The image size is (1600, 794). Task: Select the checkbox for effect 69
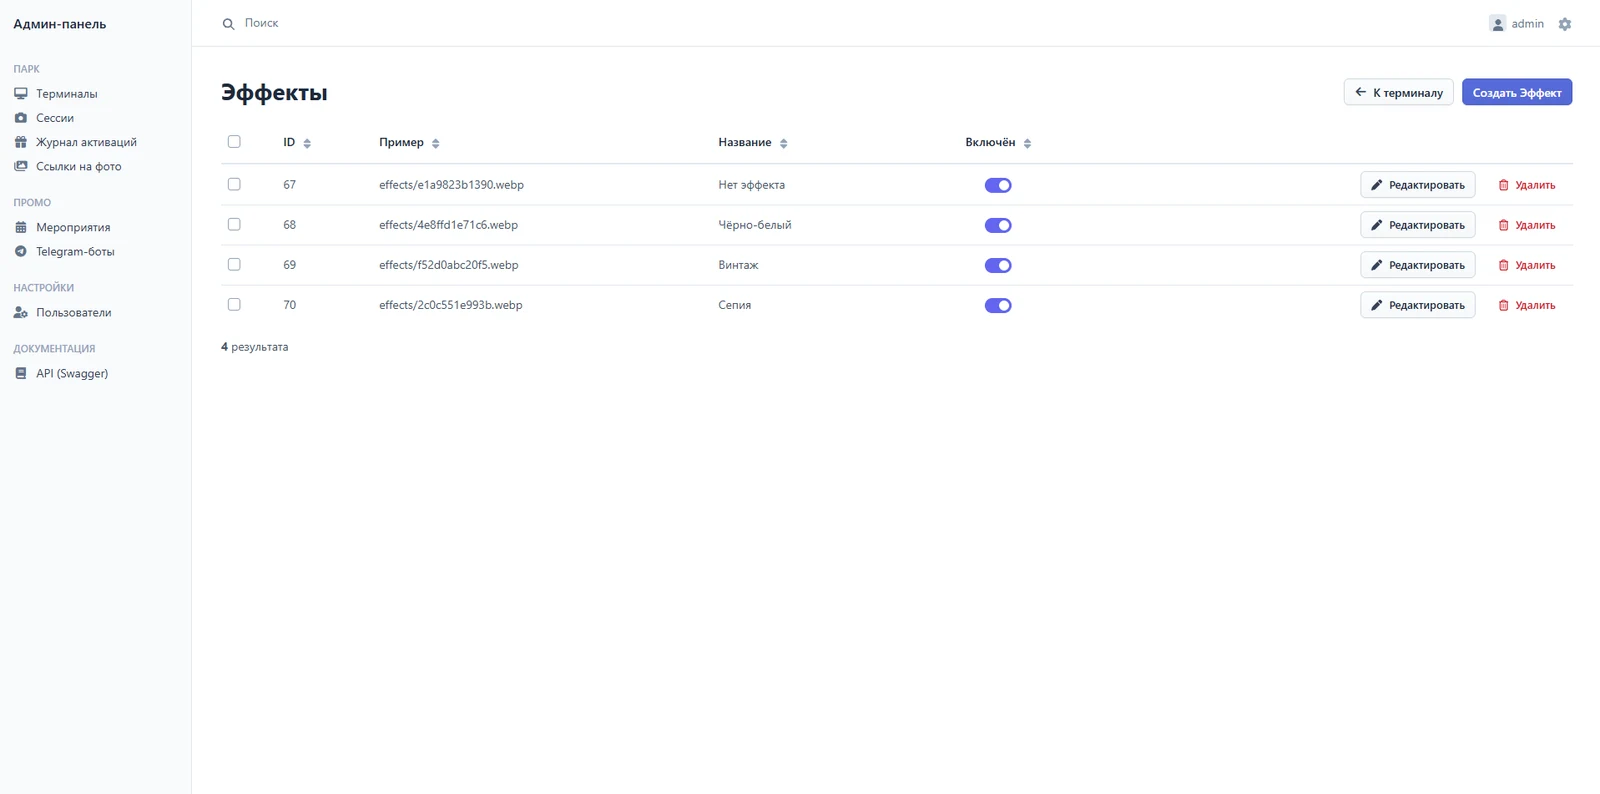pos(234,264)
